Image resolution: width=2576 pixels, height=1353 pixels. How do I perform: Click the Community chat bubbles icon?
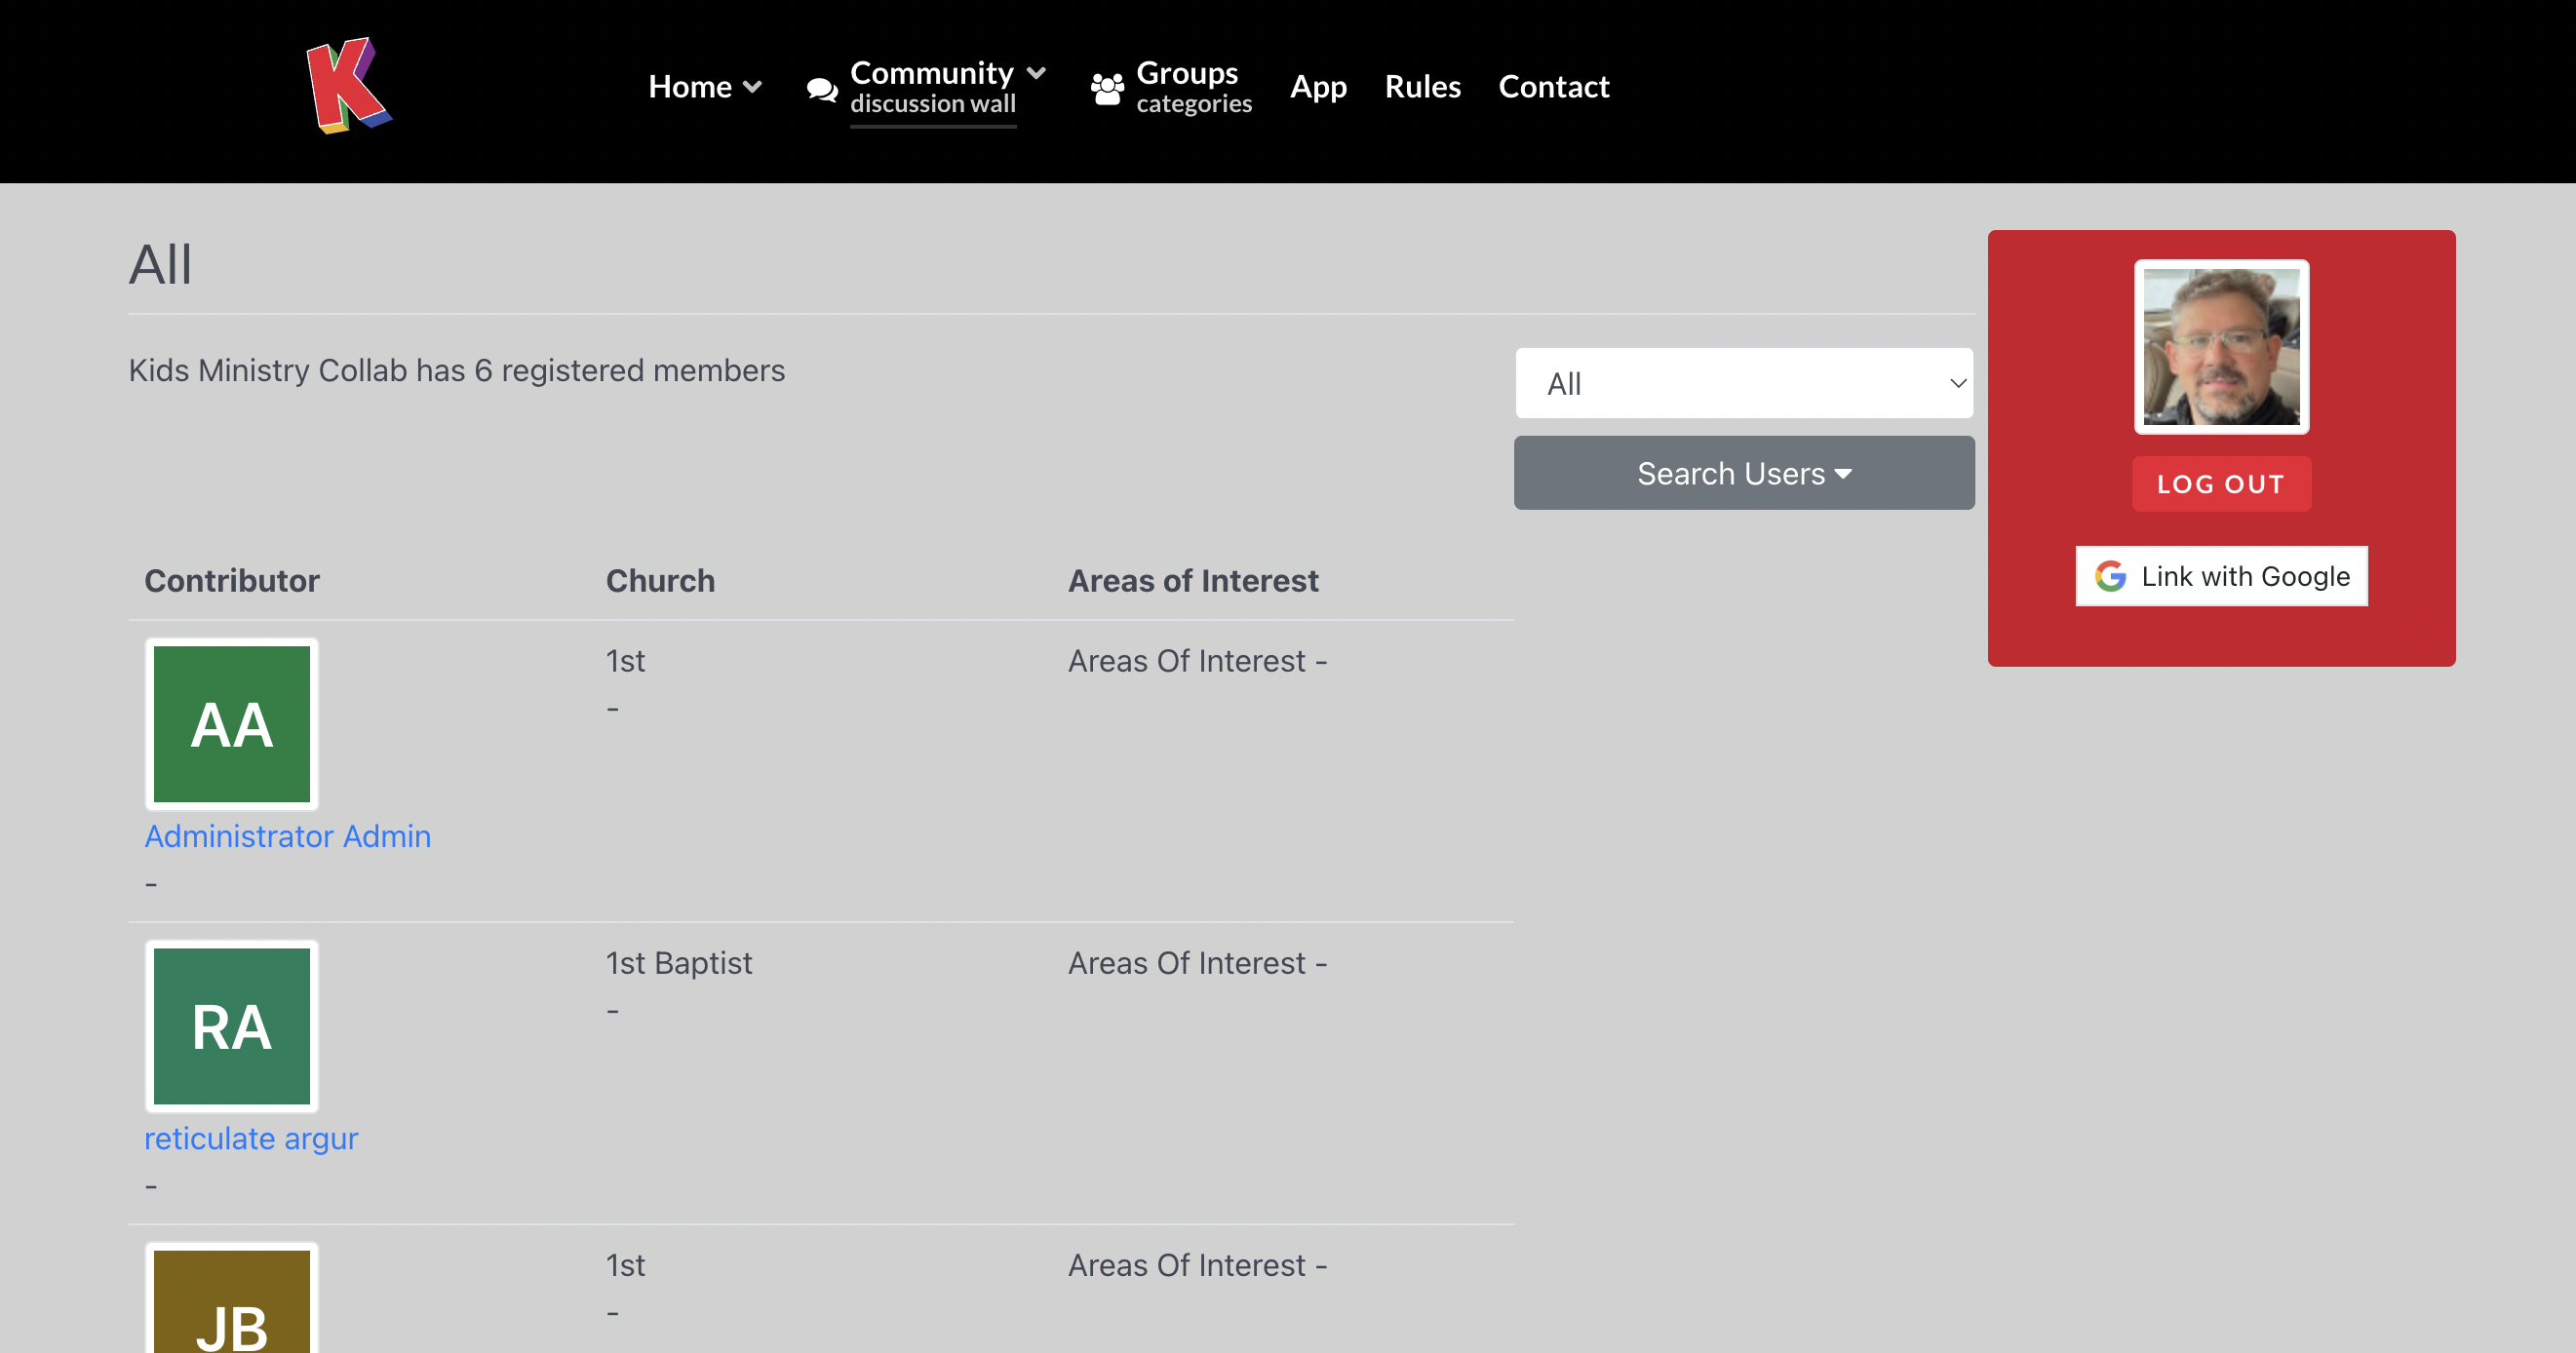coord(822,90)
